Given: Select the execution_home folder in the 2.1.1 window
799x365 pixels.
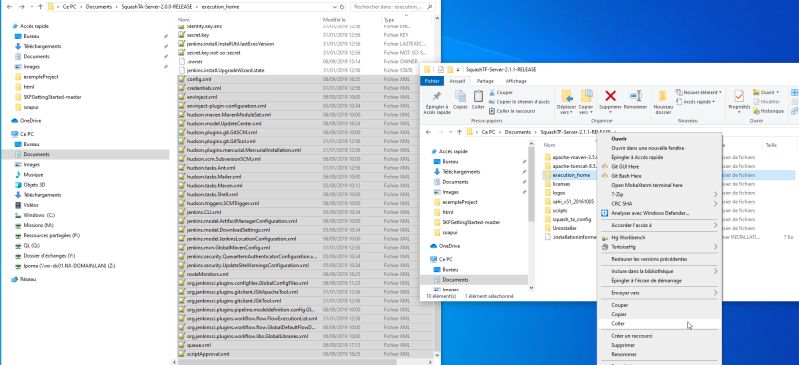Looking at the screenshot, I should point(571,175).
